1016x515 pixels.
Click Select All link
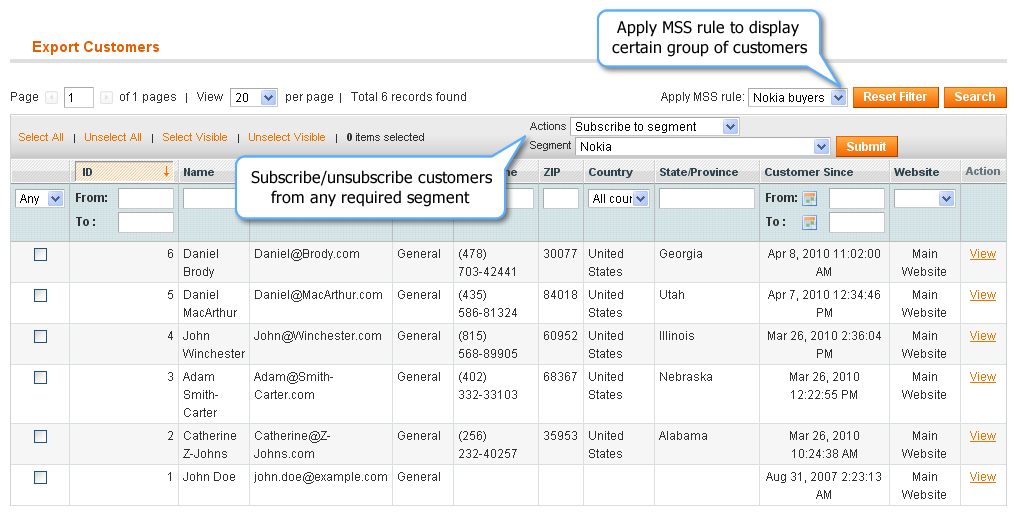click(41, 137)
